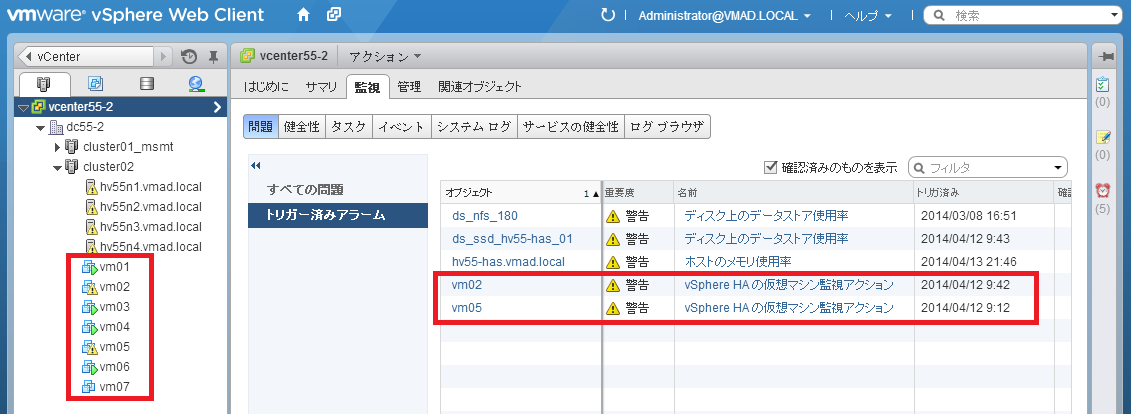
Task: Select the 監視 tab
Action: (x=368, y=87)
